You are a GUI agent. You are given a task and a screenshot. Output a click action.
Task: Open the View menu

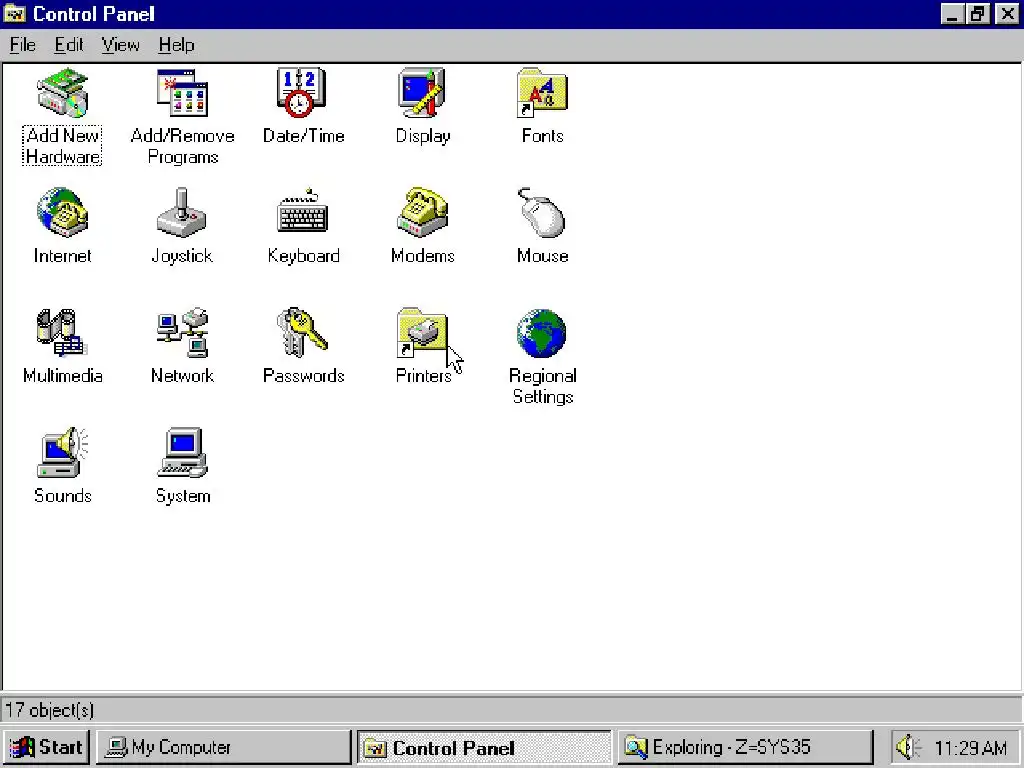pyautogui.click(x=120, y=45)
